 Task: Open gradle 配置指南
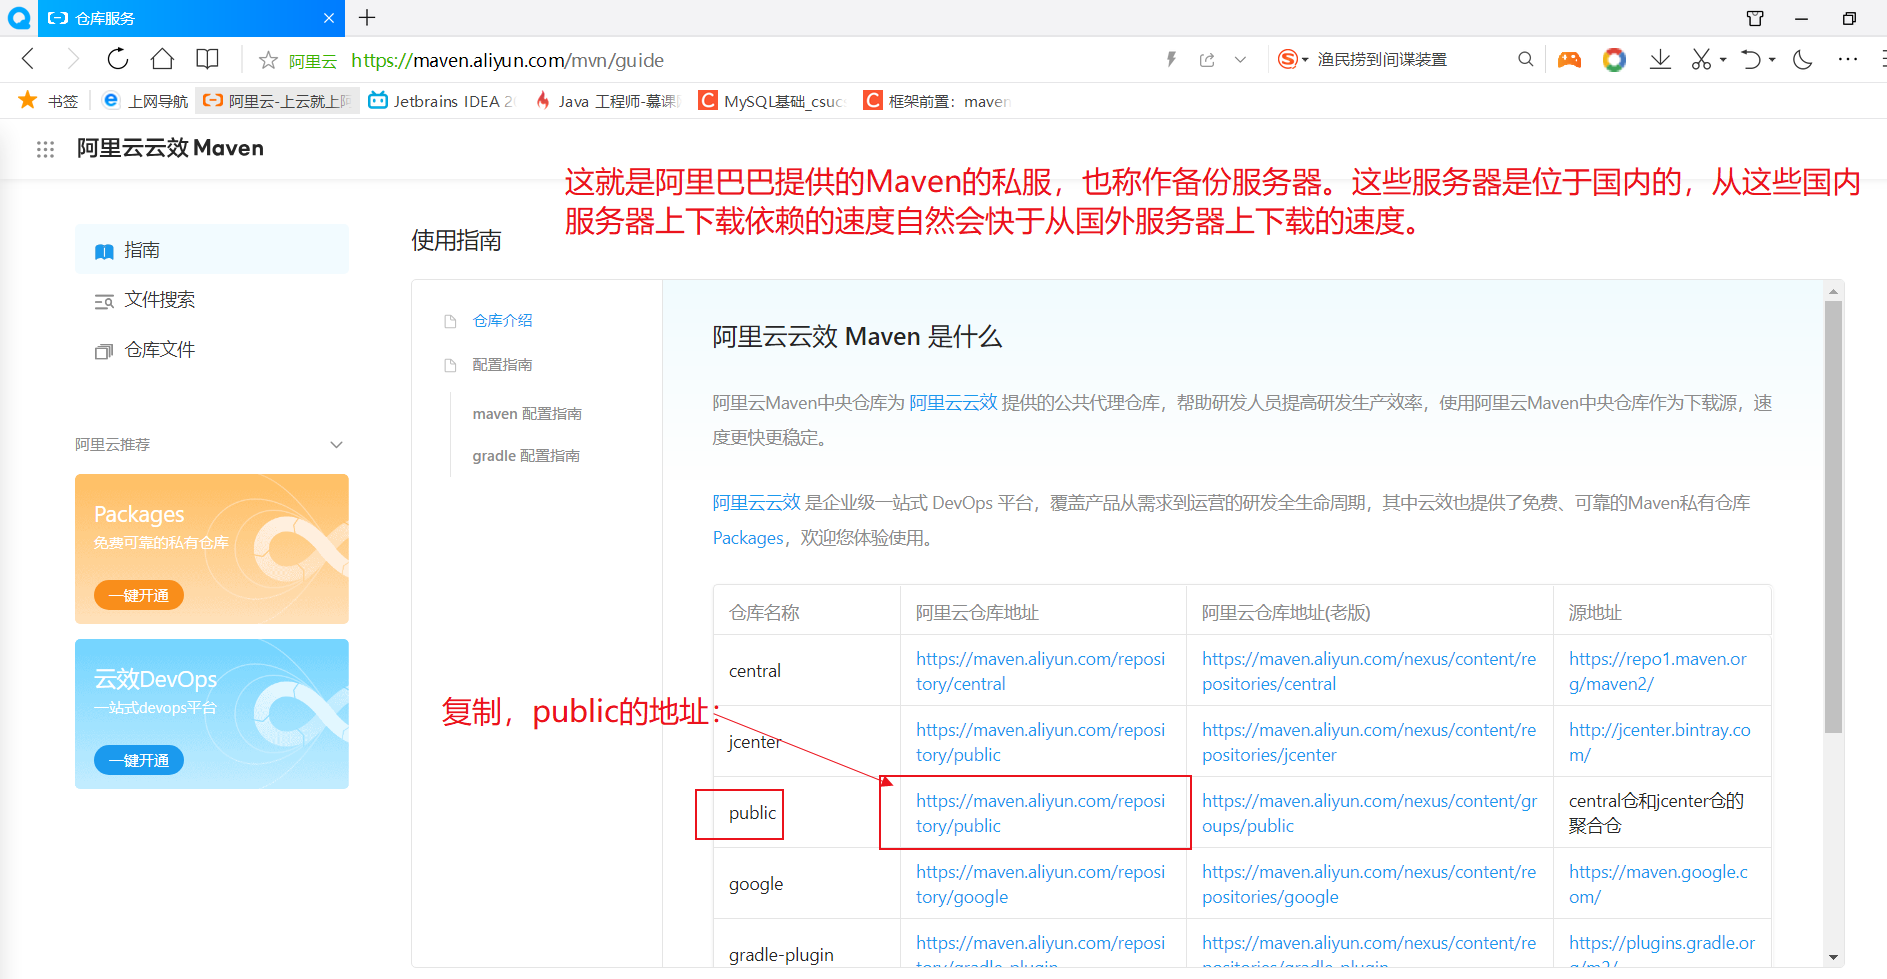point(526,456)
